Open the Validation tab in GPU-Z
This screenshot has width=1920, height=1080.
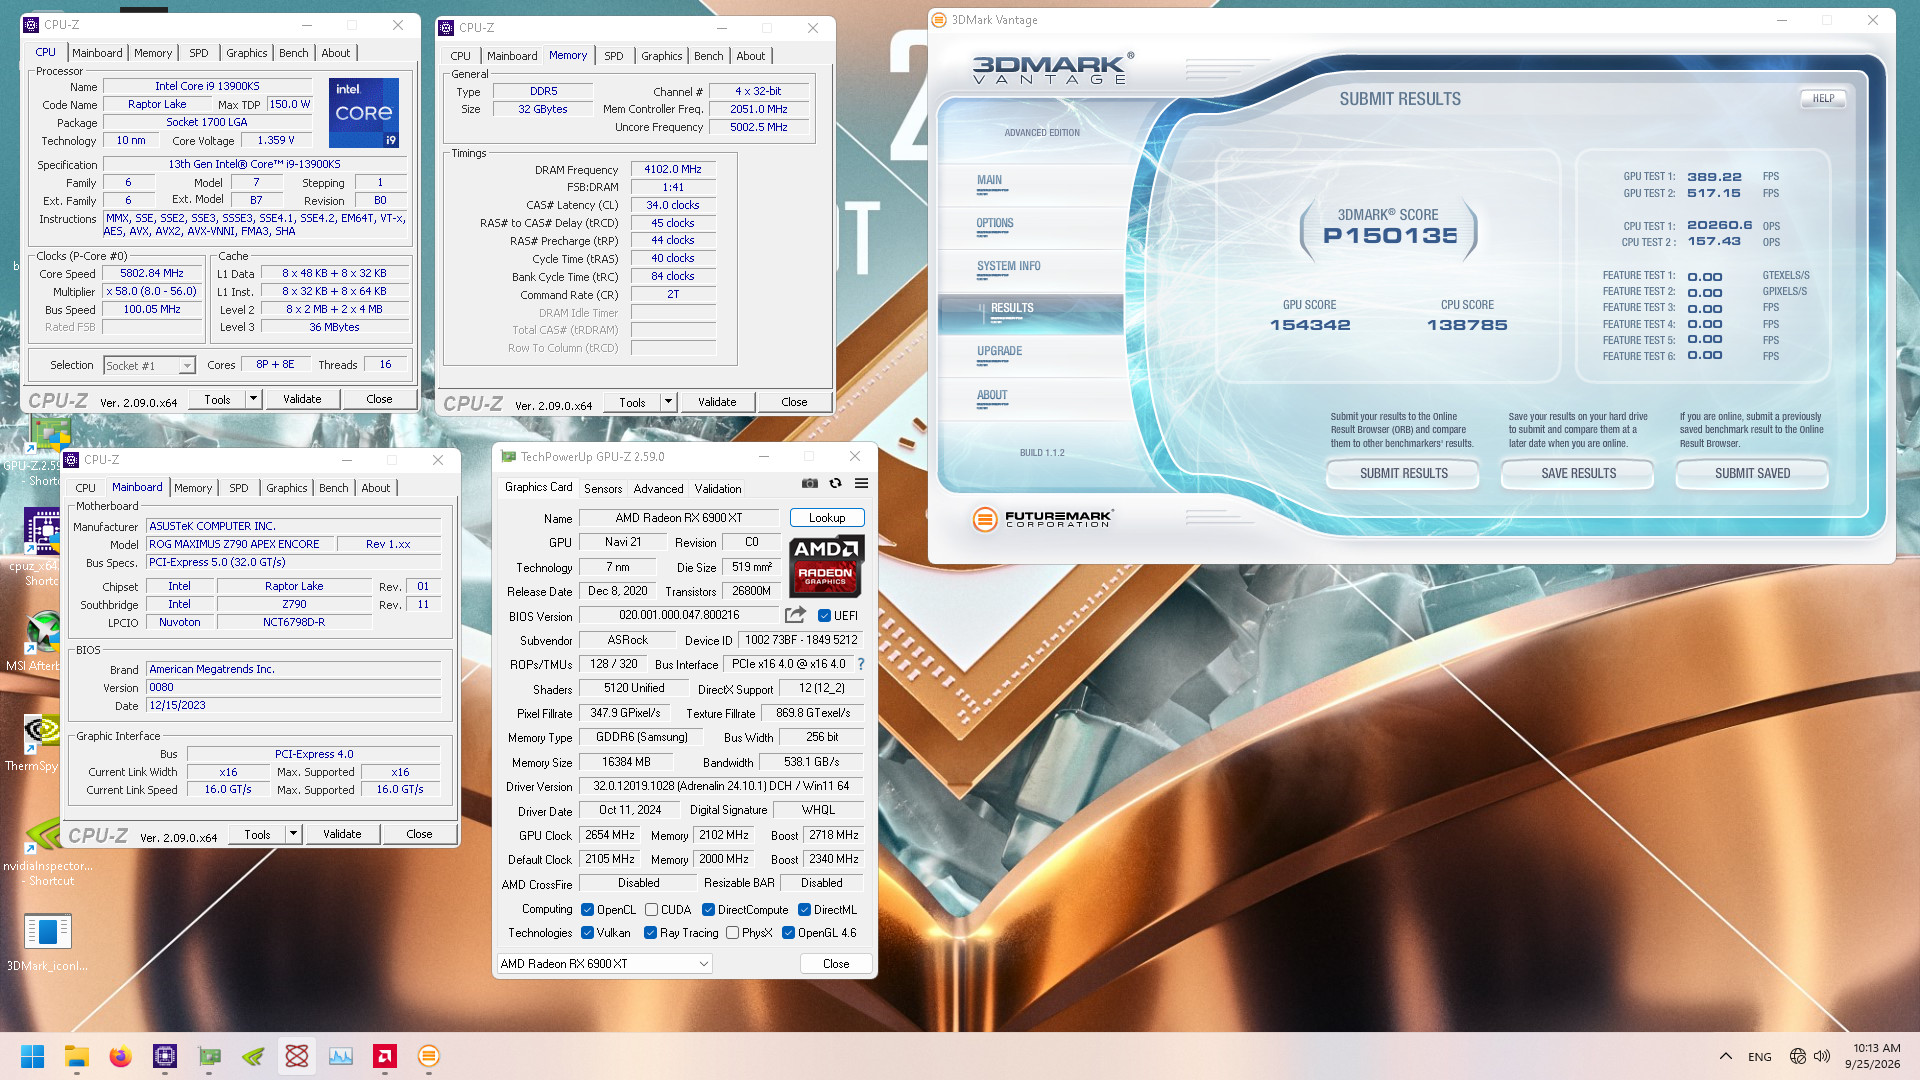point(718,489)
